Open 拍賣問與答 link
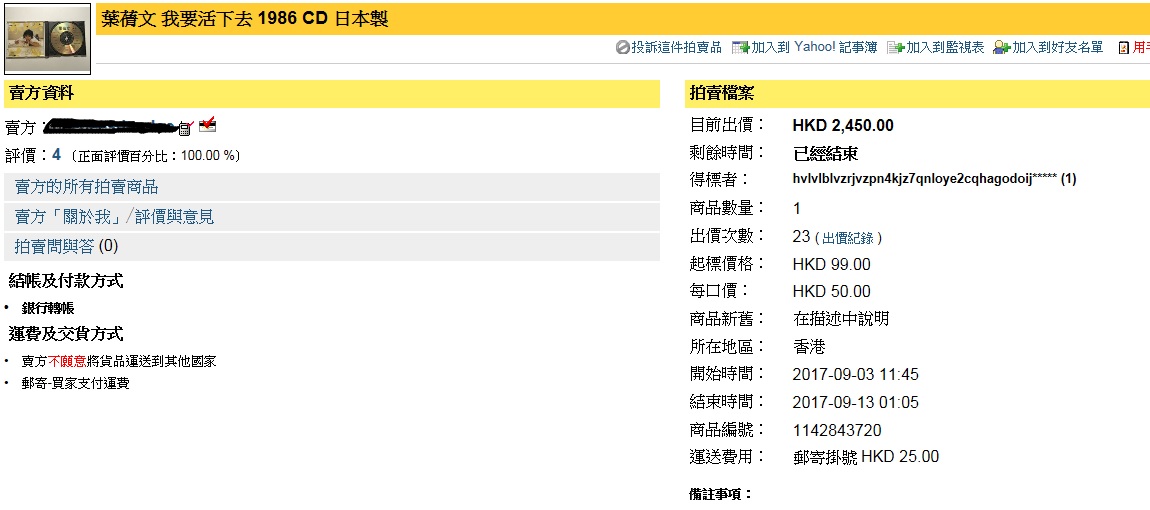Viewport: 1150px width, 510px height. tap(54, 247)
